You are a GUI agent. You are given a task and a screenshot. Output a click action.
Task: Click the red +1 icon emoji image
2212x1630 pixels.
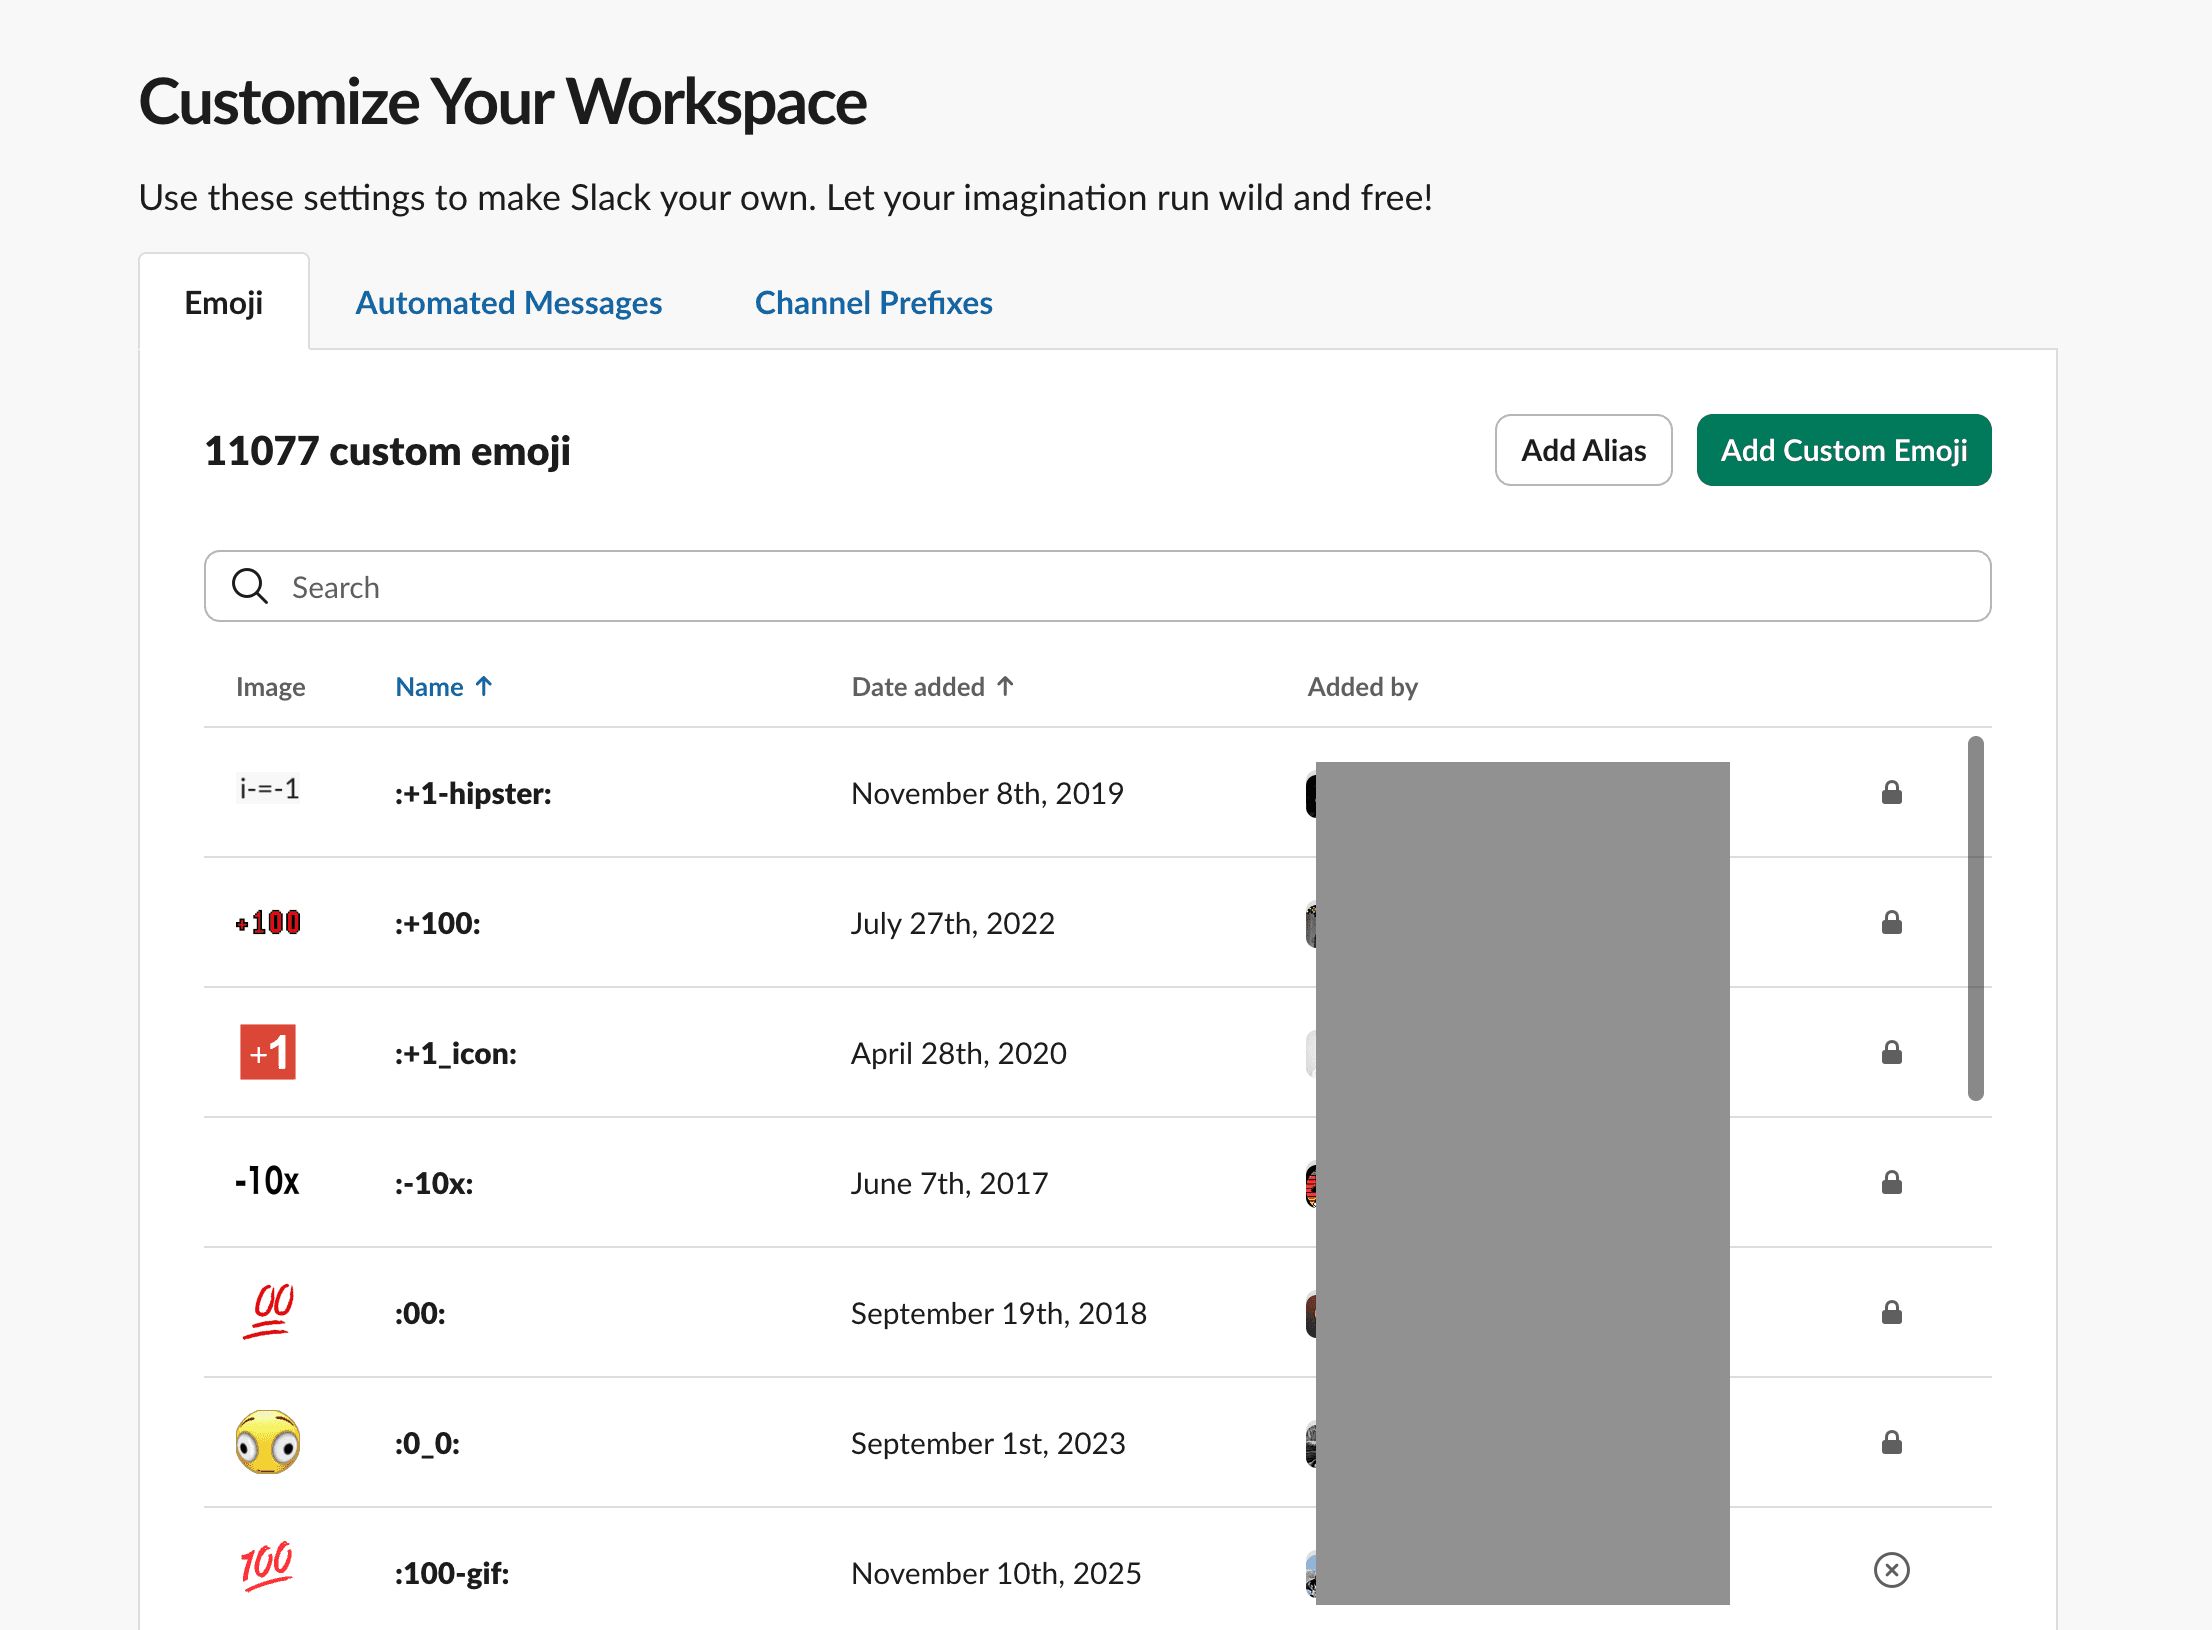[x=268, y=1052]
